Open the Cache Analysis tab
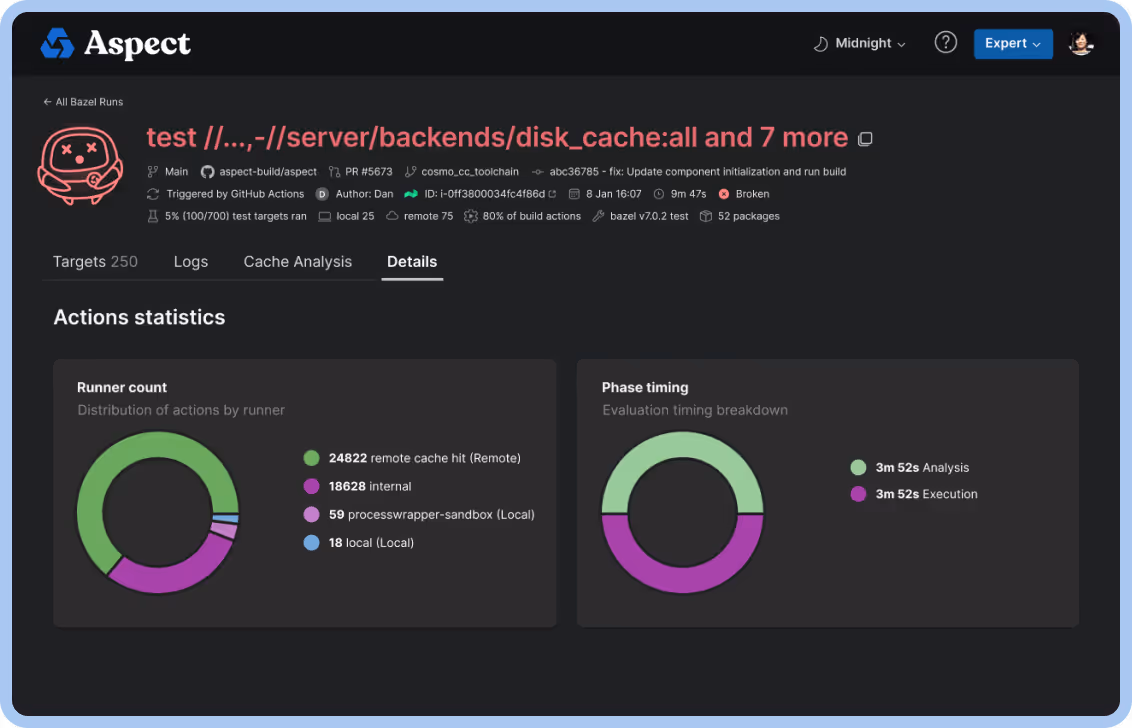The height and width of the screenshot is (728, 1132). pos(297,262)
